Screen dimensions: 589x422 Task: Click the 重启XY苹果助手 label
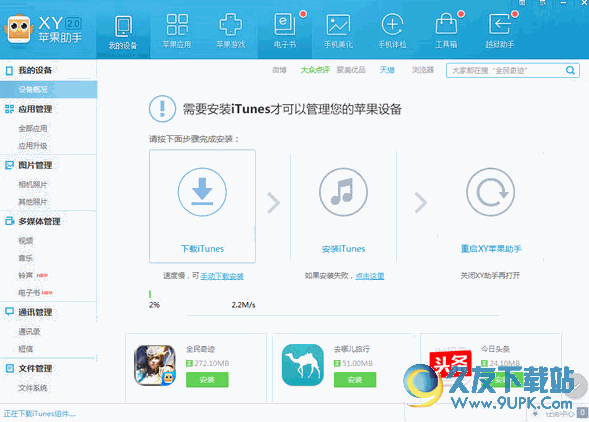pos(491,249)
